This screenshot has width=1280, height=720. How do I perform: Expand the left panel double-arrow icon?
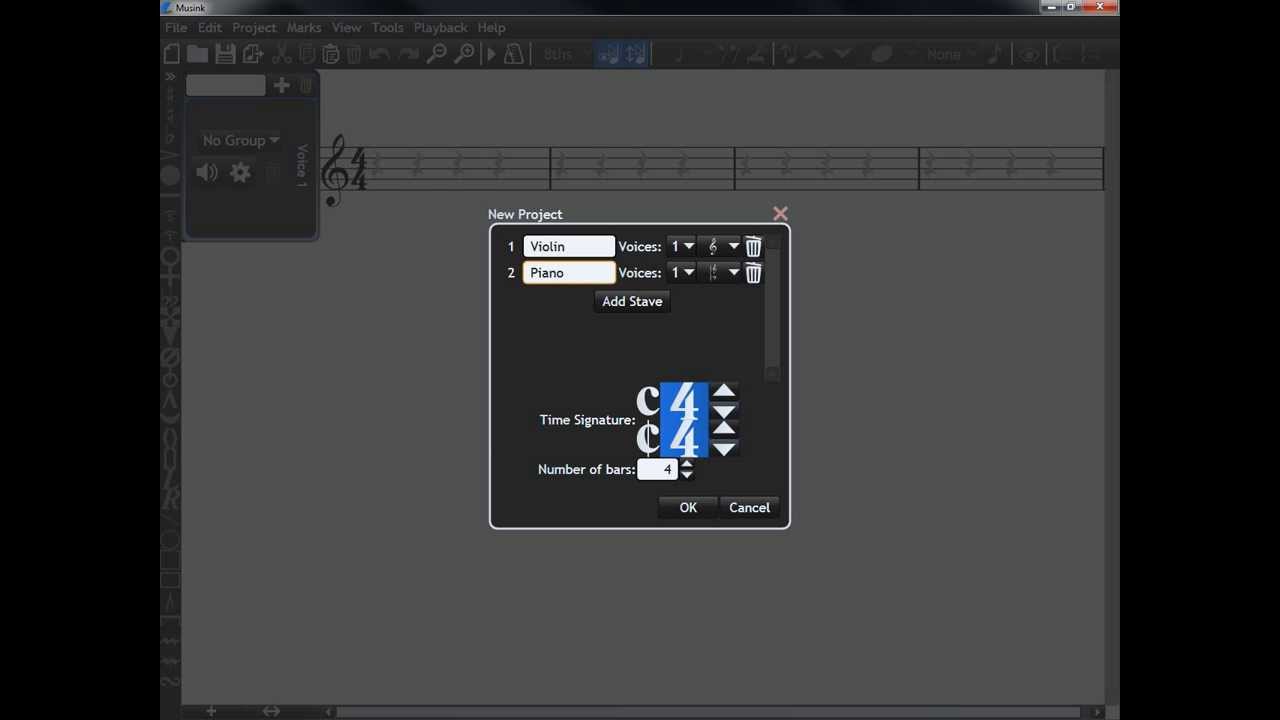pyautogui.click(x=170, y=76)
